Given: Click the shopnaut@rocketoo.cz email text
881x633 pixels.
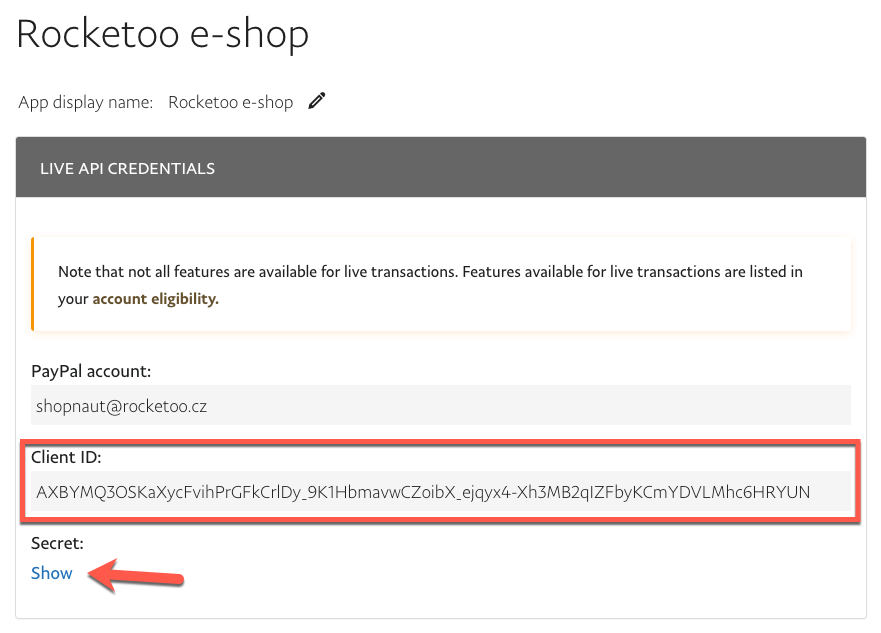Looking at the screenshot, I should [x=121, y=407].
